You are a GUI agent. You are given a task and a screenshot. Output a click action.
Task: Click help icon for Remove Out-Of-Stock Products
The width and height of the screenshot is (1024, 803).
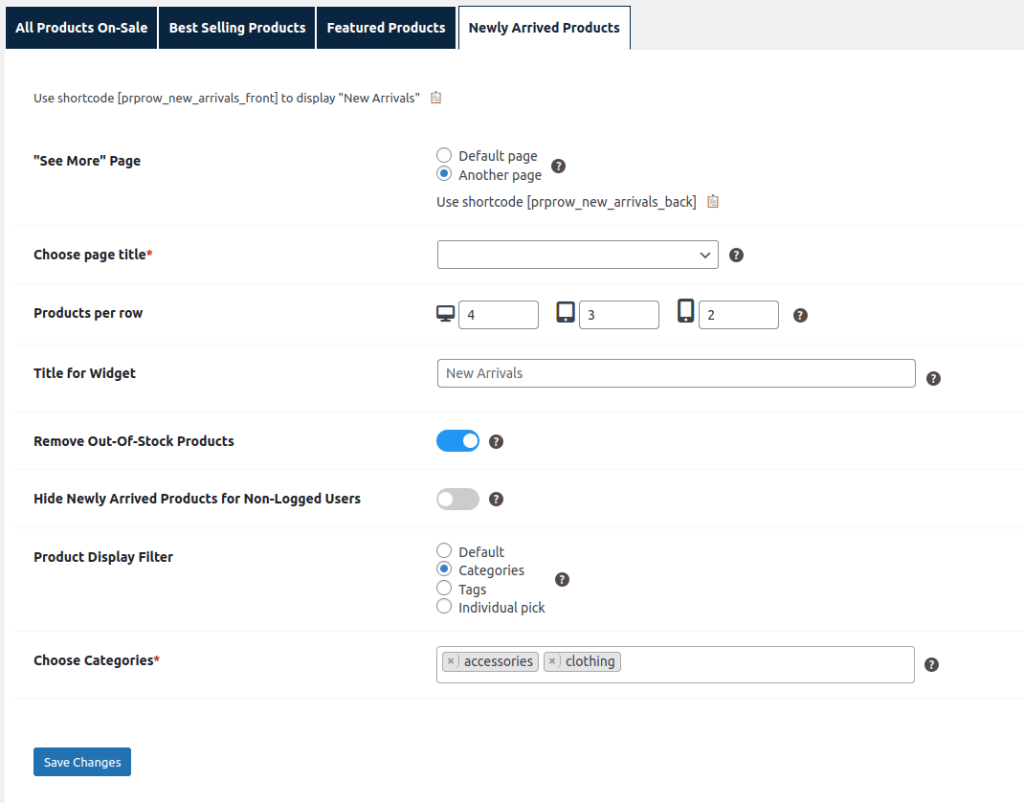(x=496, y=441)
